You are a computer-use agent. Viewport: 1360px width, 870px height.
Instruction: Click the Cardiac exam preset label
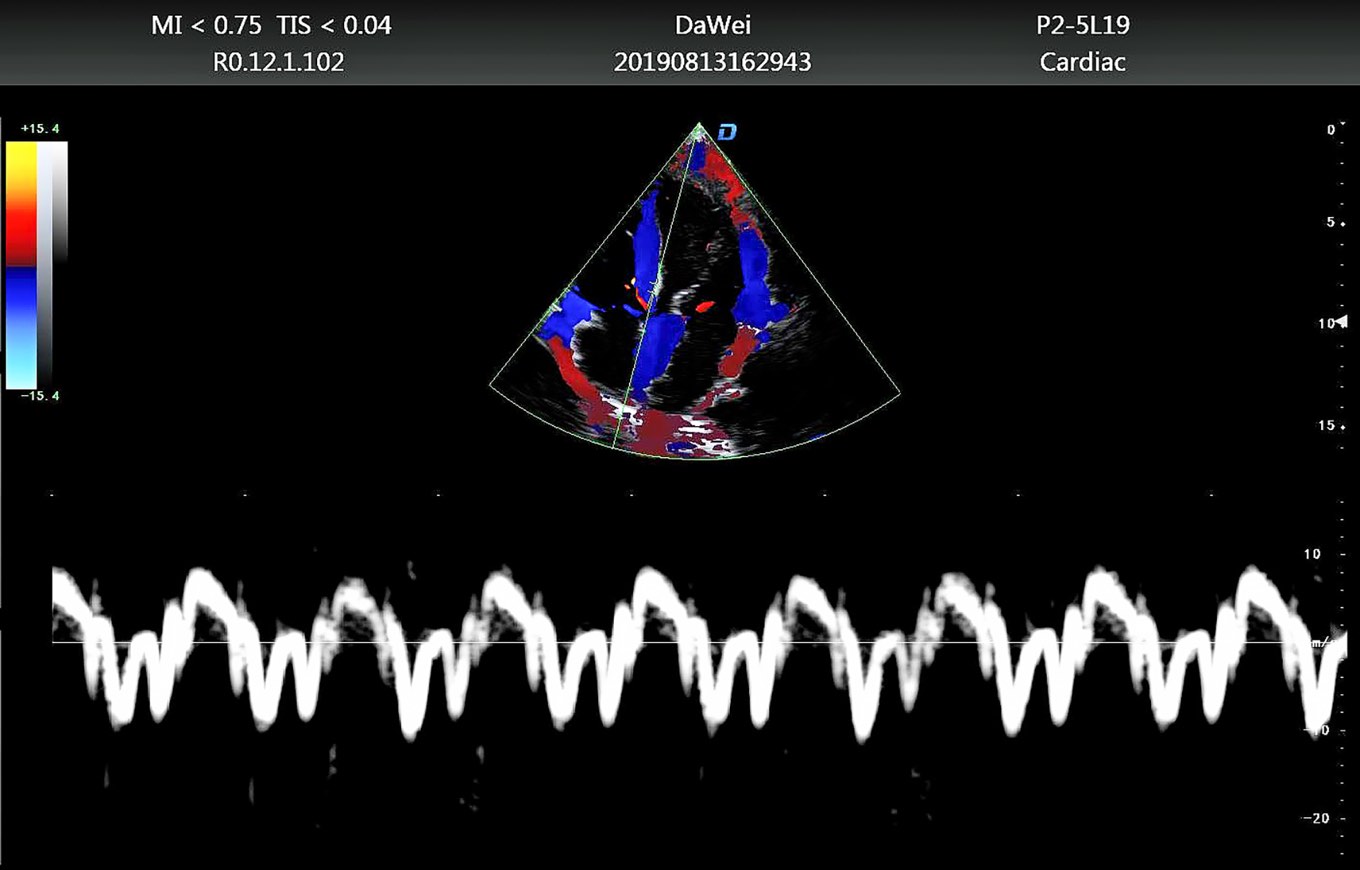pos(1083,62)
